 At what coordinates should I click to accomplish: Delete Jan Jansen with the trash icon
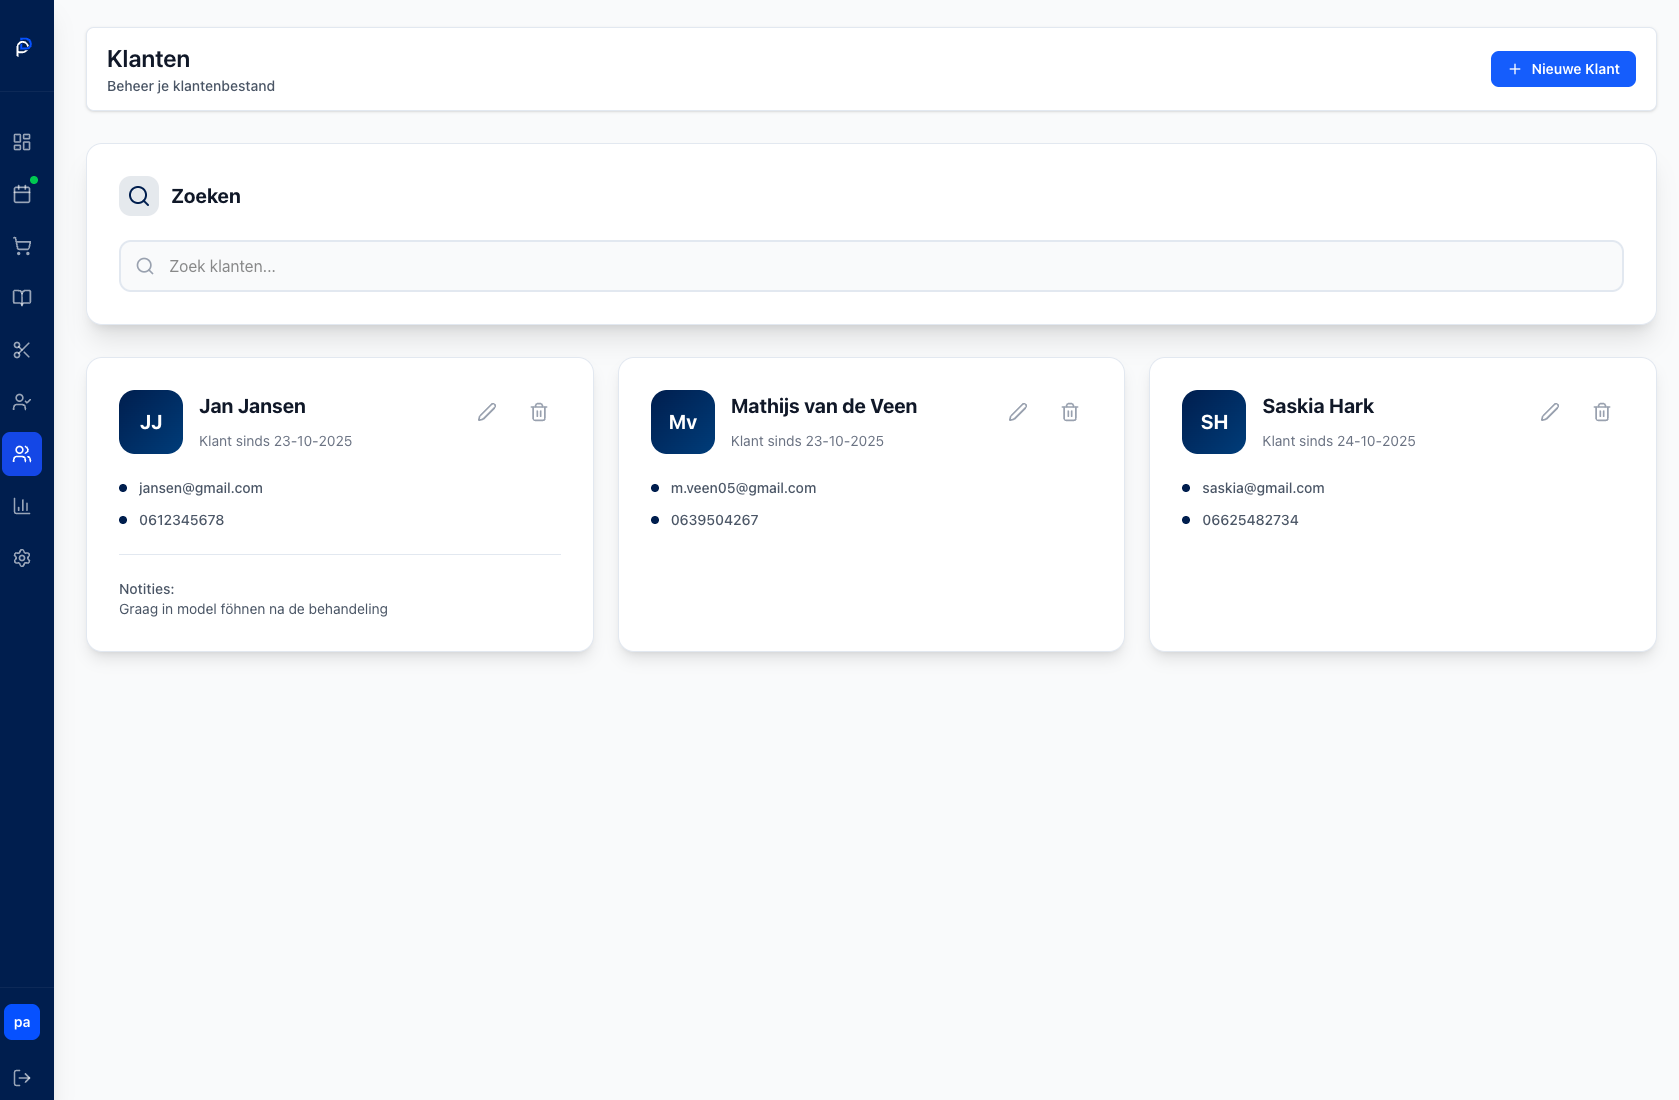pyautogui.click(x=539, y=412)
